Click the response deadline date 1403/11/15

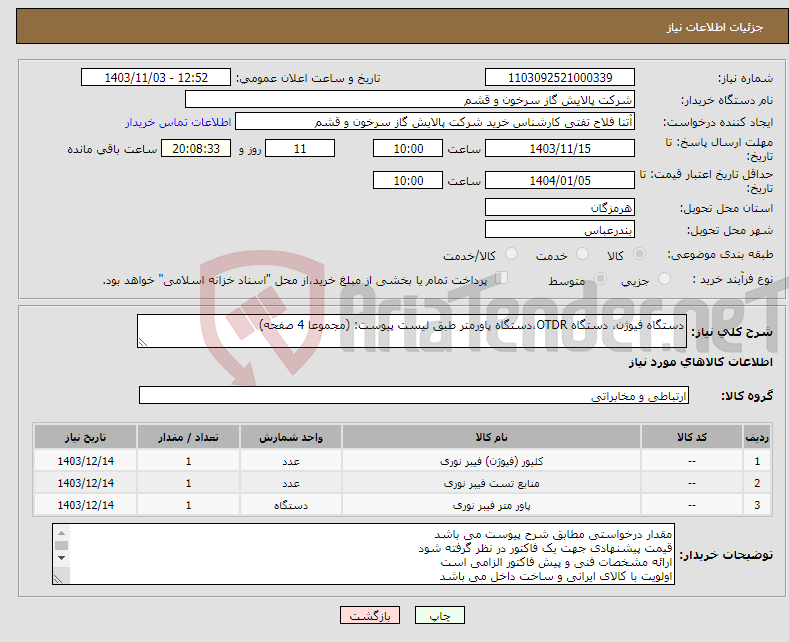point(560,148)
